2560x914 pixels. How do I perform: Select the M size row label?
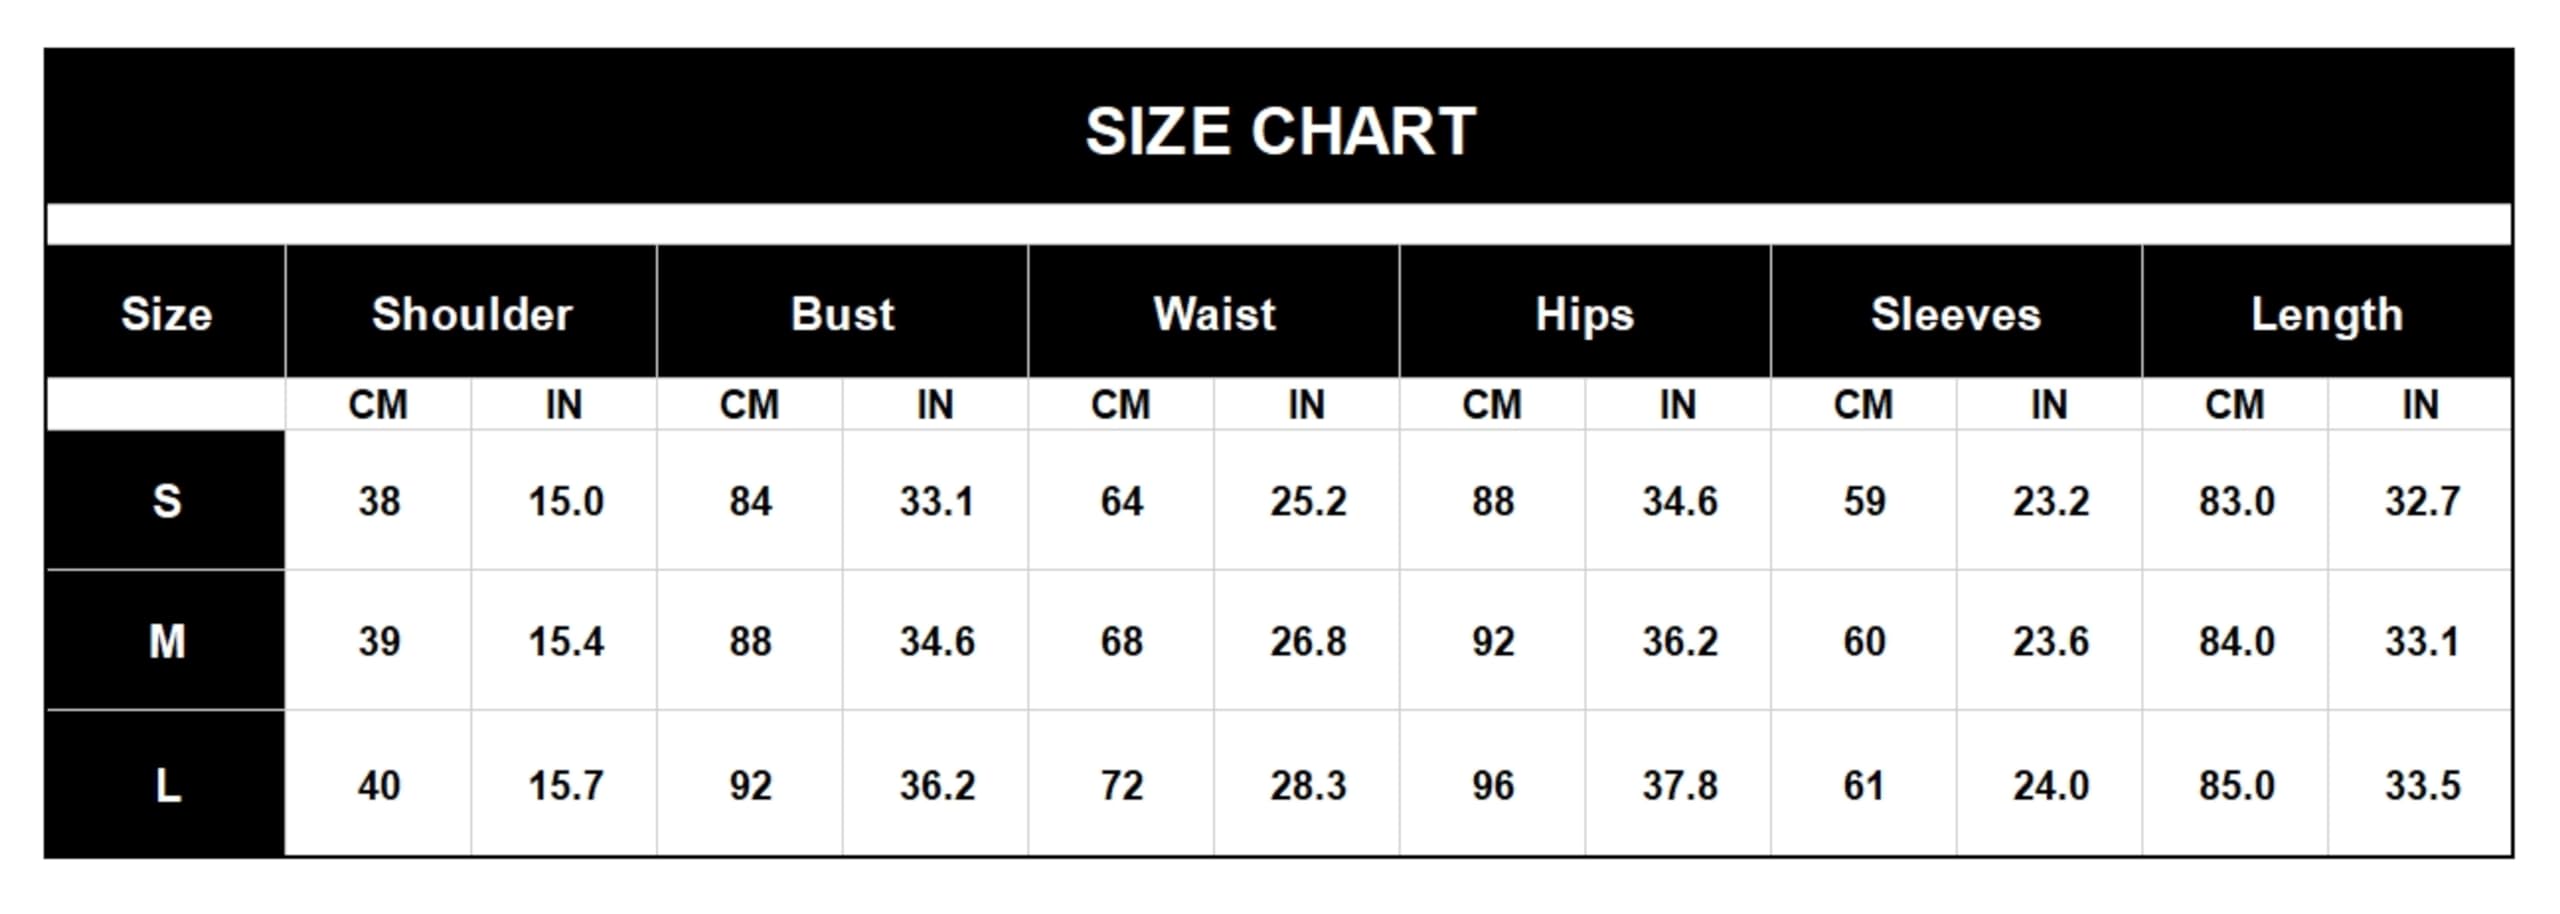pyautogui.click(x=166, y=641)
